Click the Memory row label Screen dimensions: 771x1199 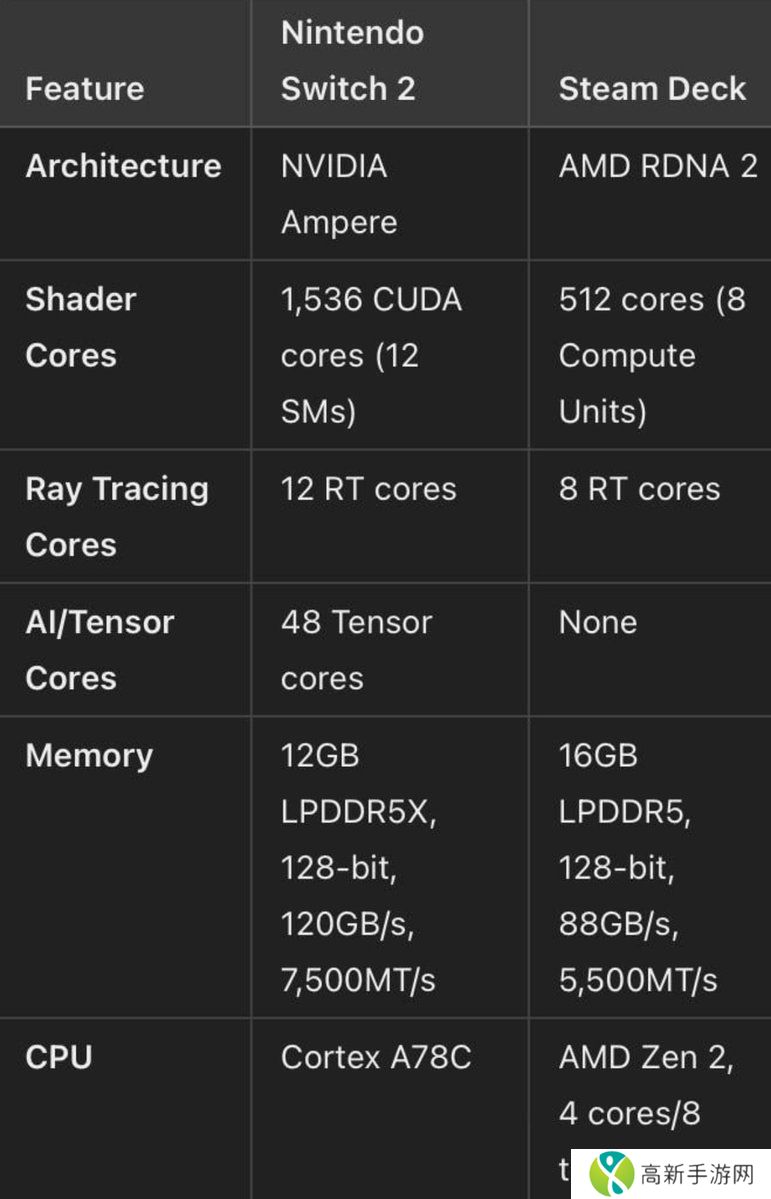[x=89, y=755]
